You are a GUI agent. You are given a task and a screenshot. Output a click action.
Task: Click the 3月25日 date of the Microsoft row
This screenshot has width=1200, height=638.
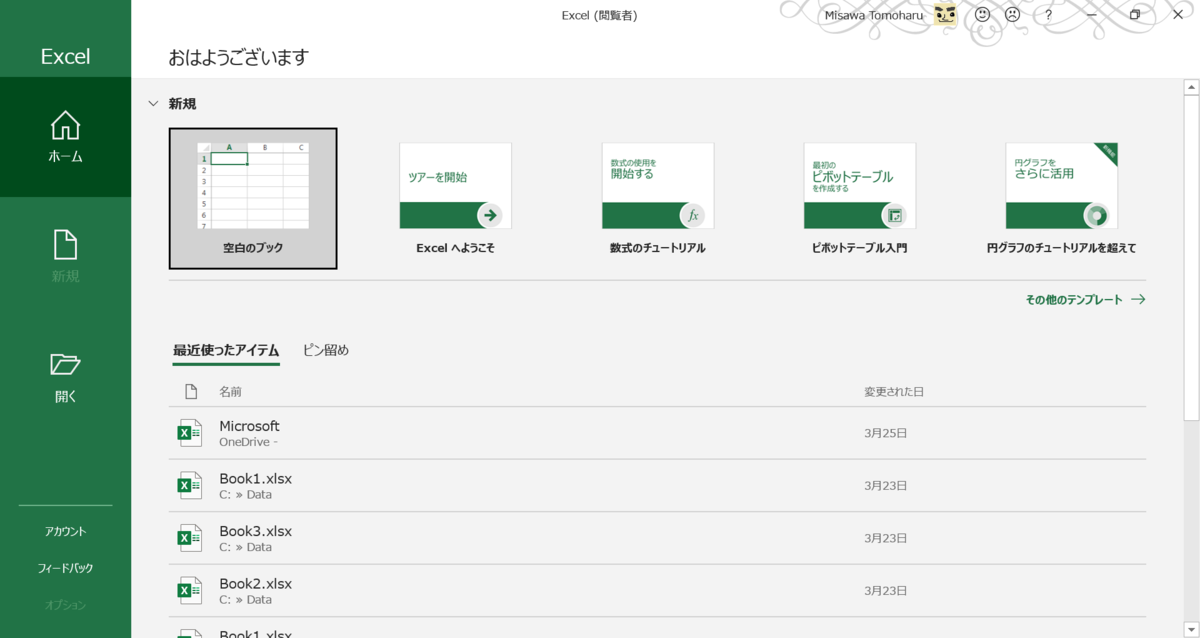tap(885, 433)
